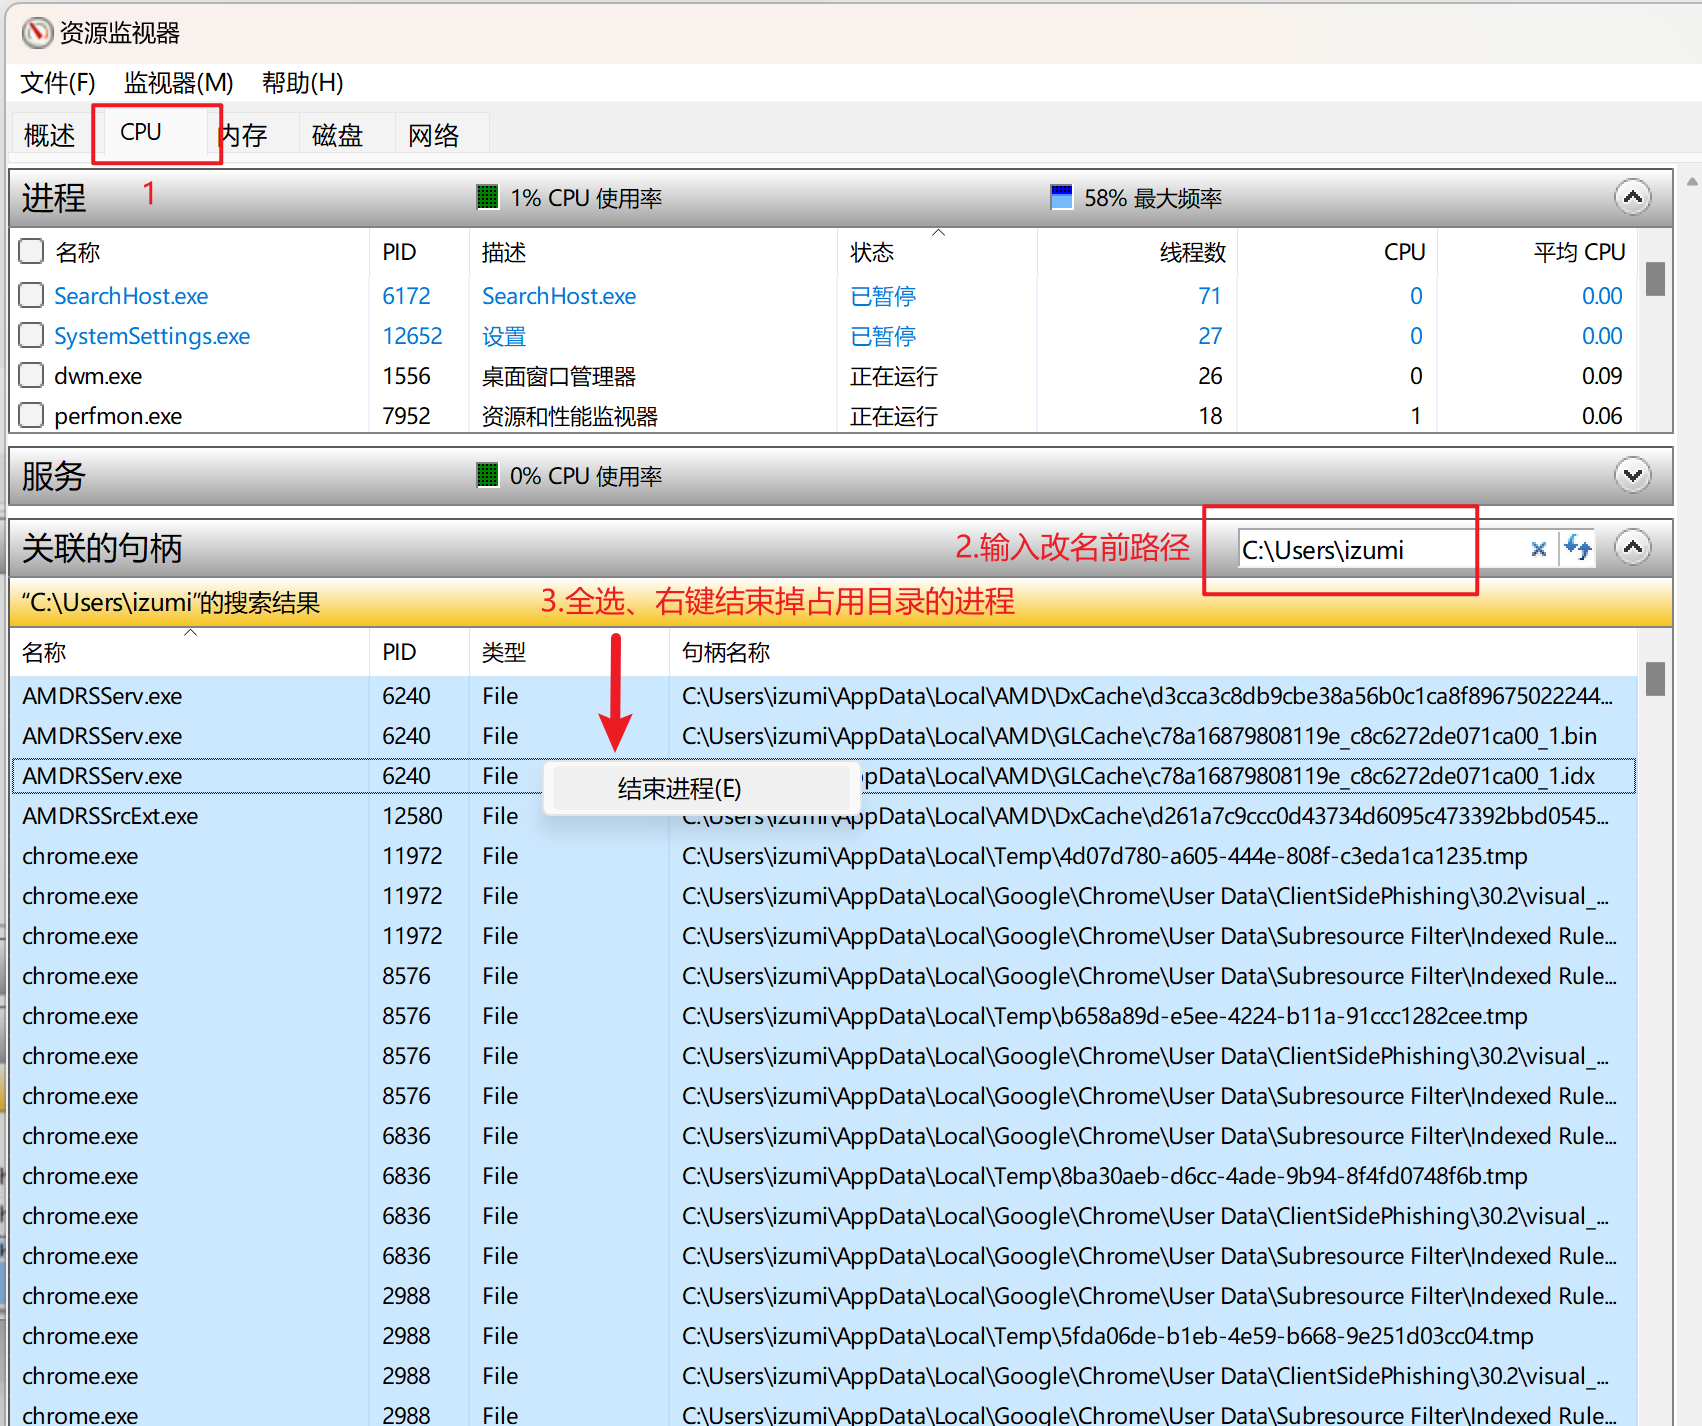Expand the 服务 section
1702x1426 pixels.
(1632, 475)
